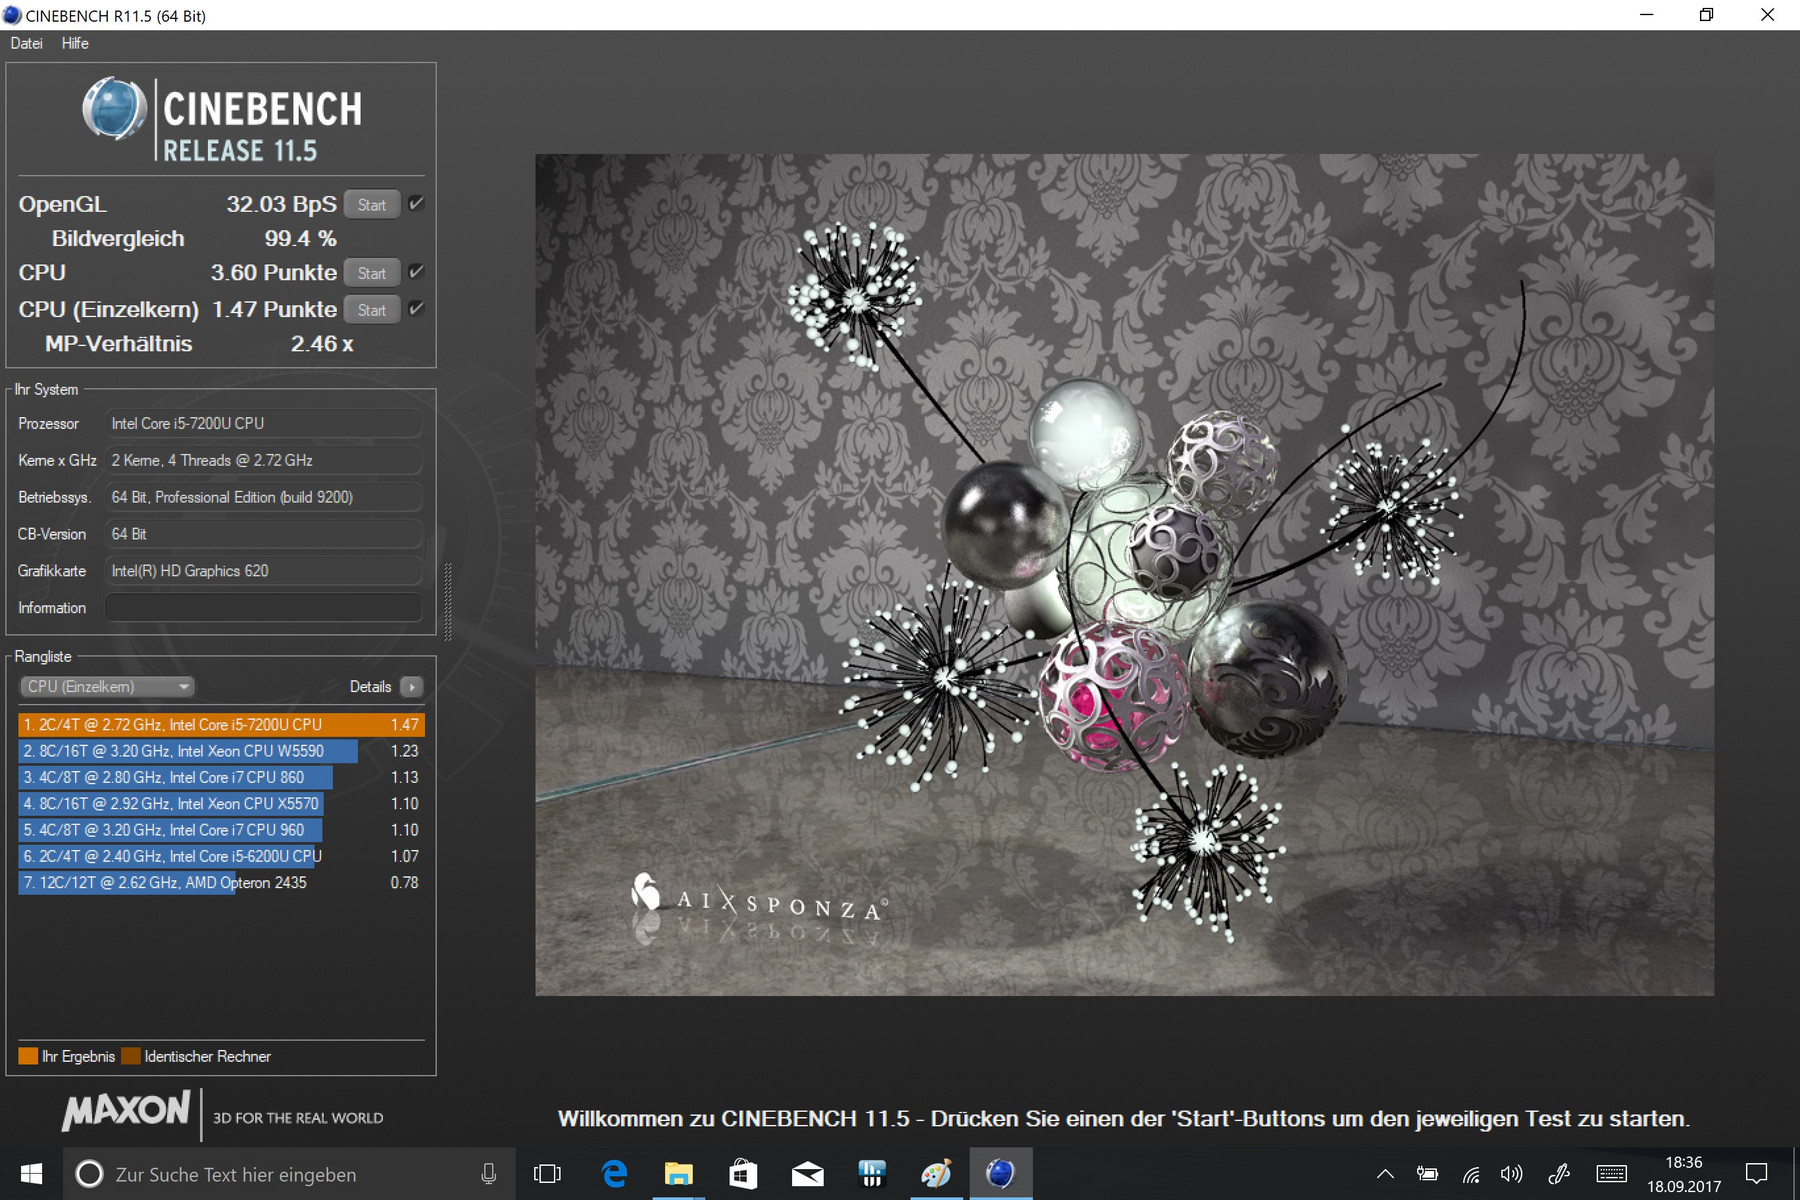Toggle the CPU test checkbox

pyautogui.click(x=416, y=272)
